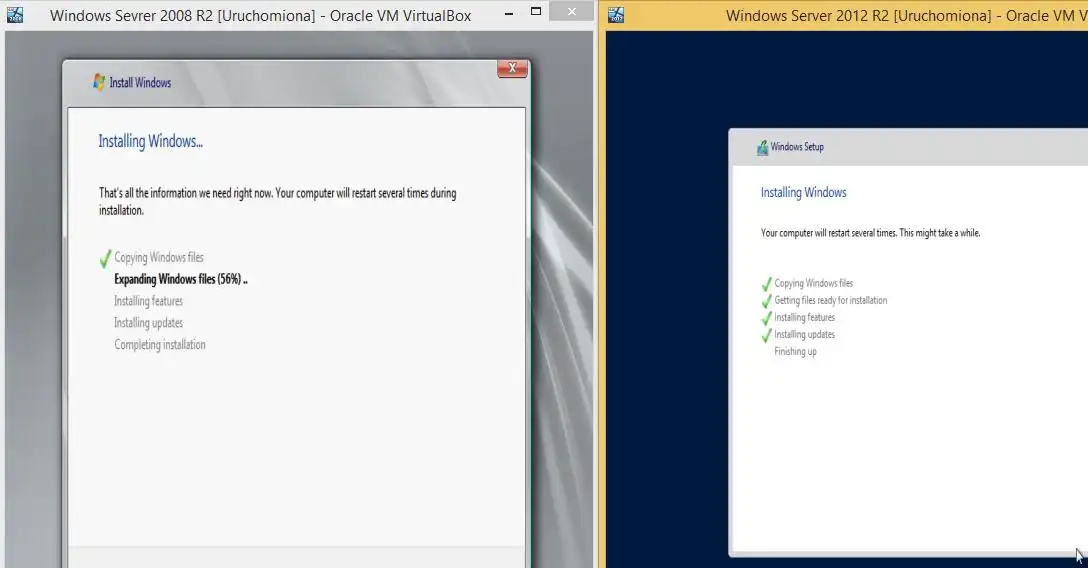
Task: Click 'Installing features' in Install Windows dialog
Action: [x=148, y=301]
